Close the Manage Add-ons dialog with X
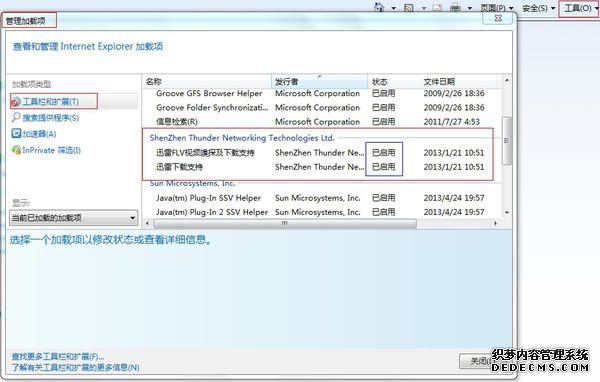The height and width of the screenshot is (382, 600). 498,18
